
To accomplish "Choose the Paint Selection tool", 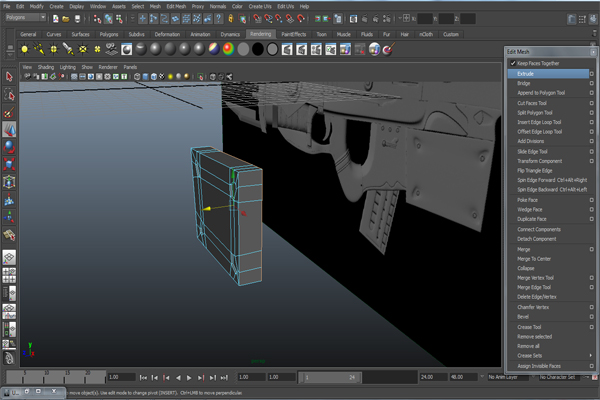I will (9, 112).
